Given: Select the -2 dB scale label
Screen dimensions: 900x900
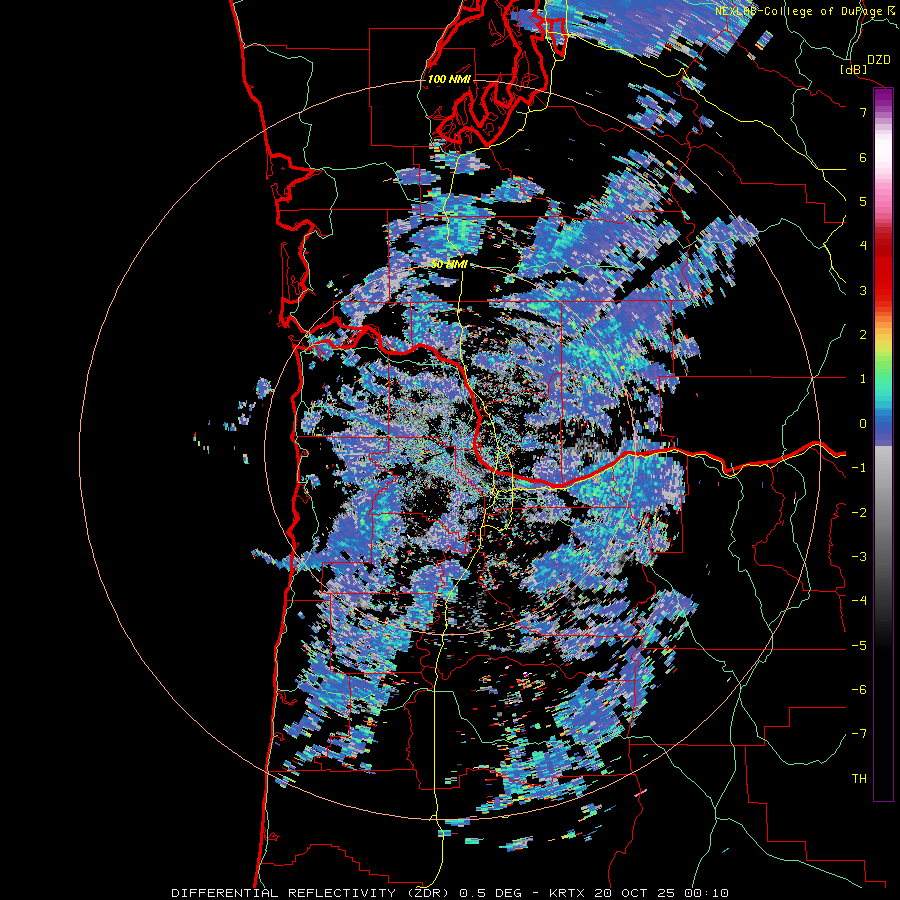Looking at the screenshot, I should coord(859,513).
